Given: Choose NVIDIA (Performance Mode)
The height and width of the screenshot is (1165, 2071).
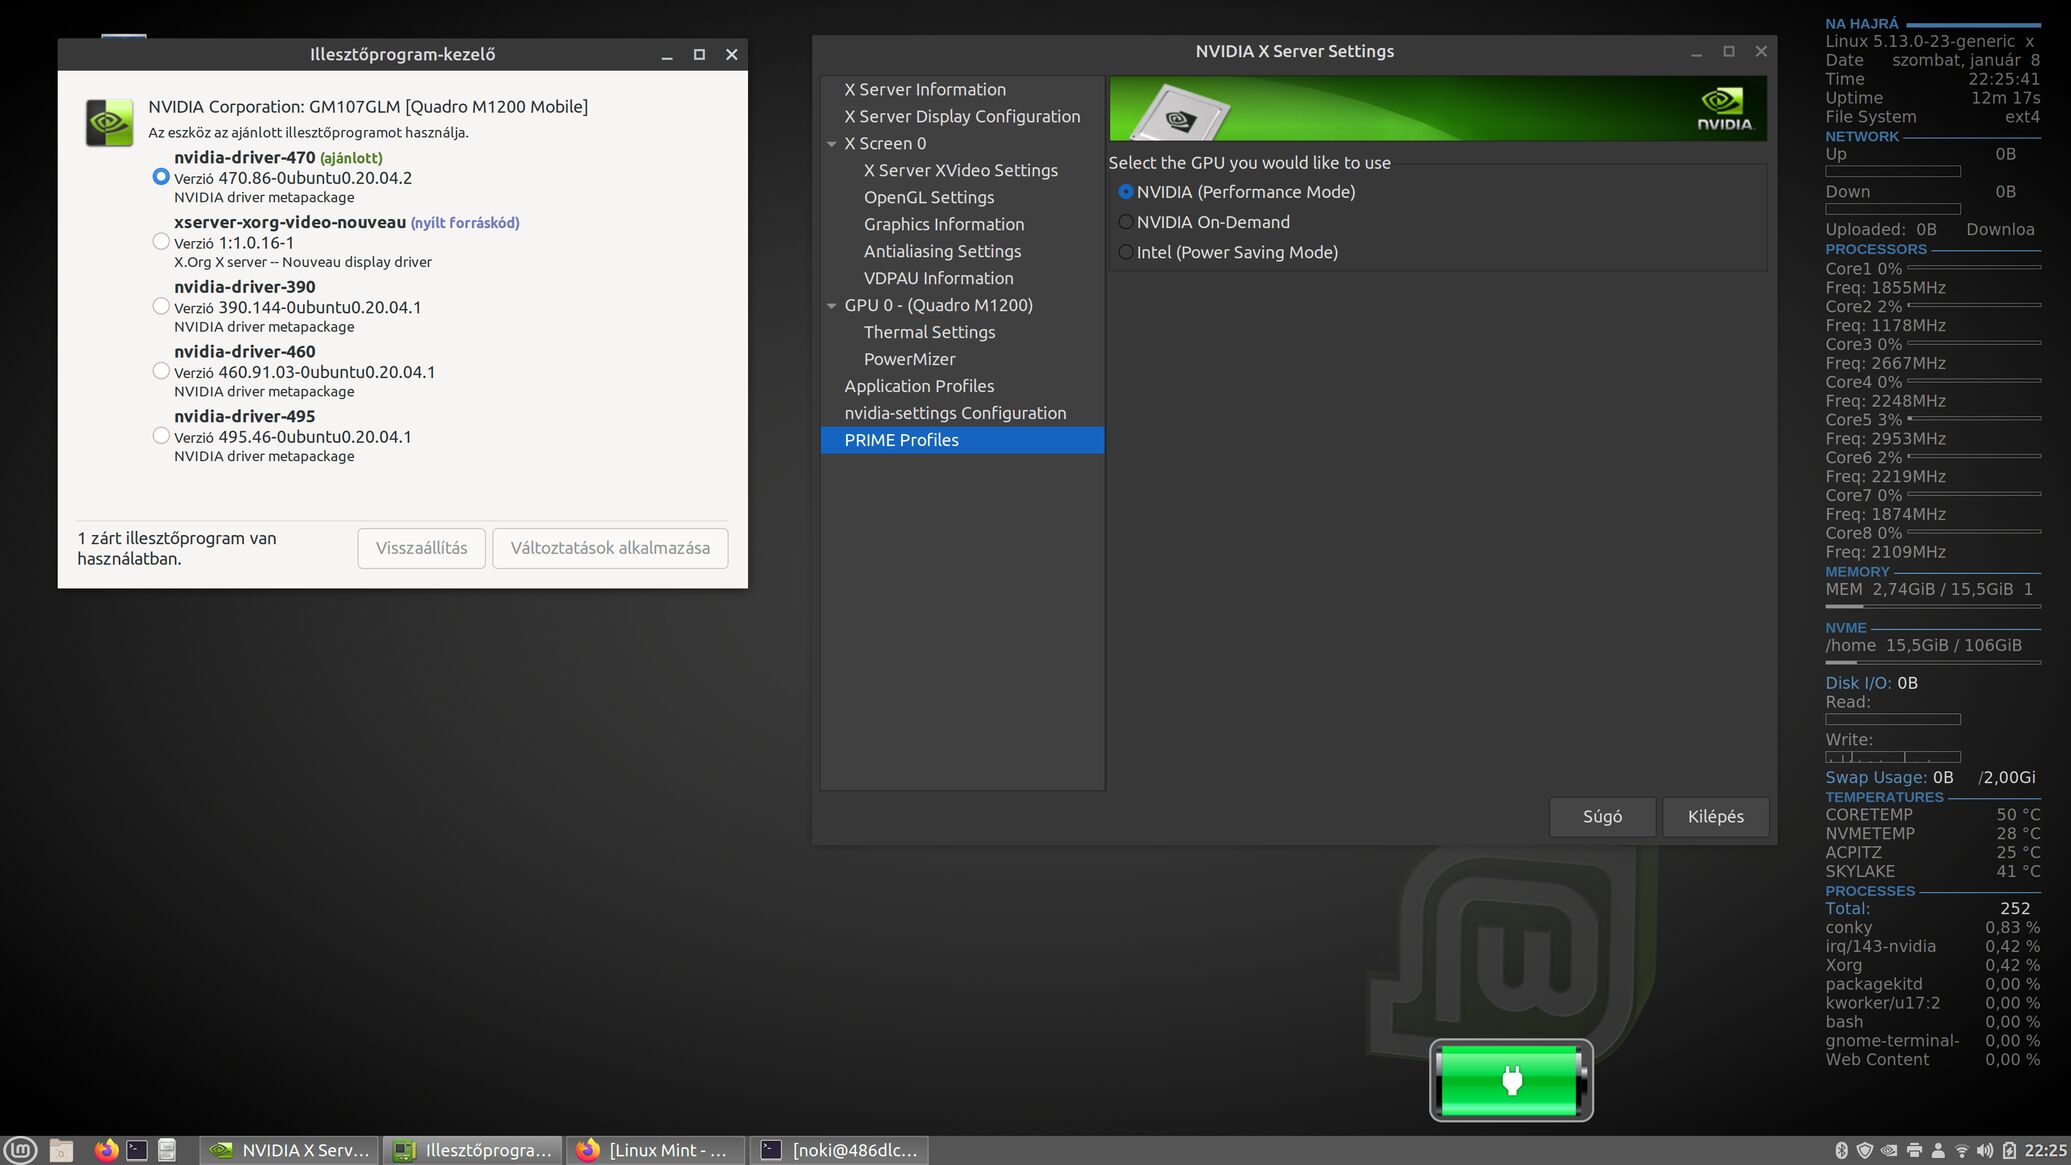Looking at the screenshot, I should coord(1126,192).
